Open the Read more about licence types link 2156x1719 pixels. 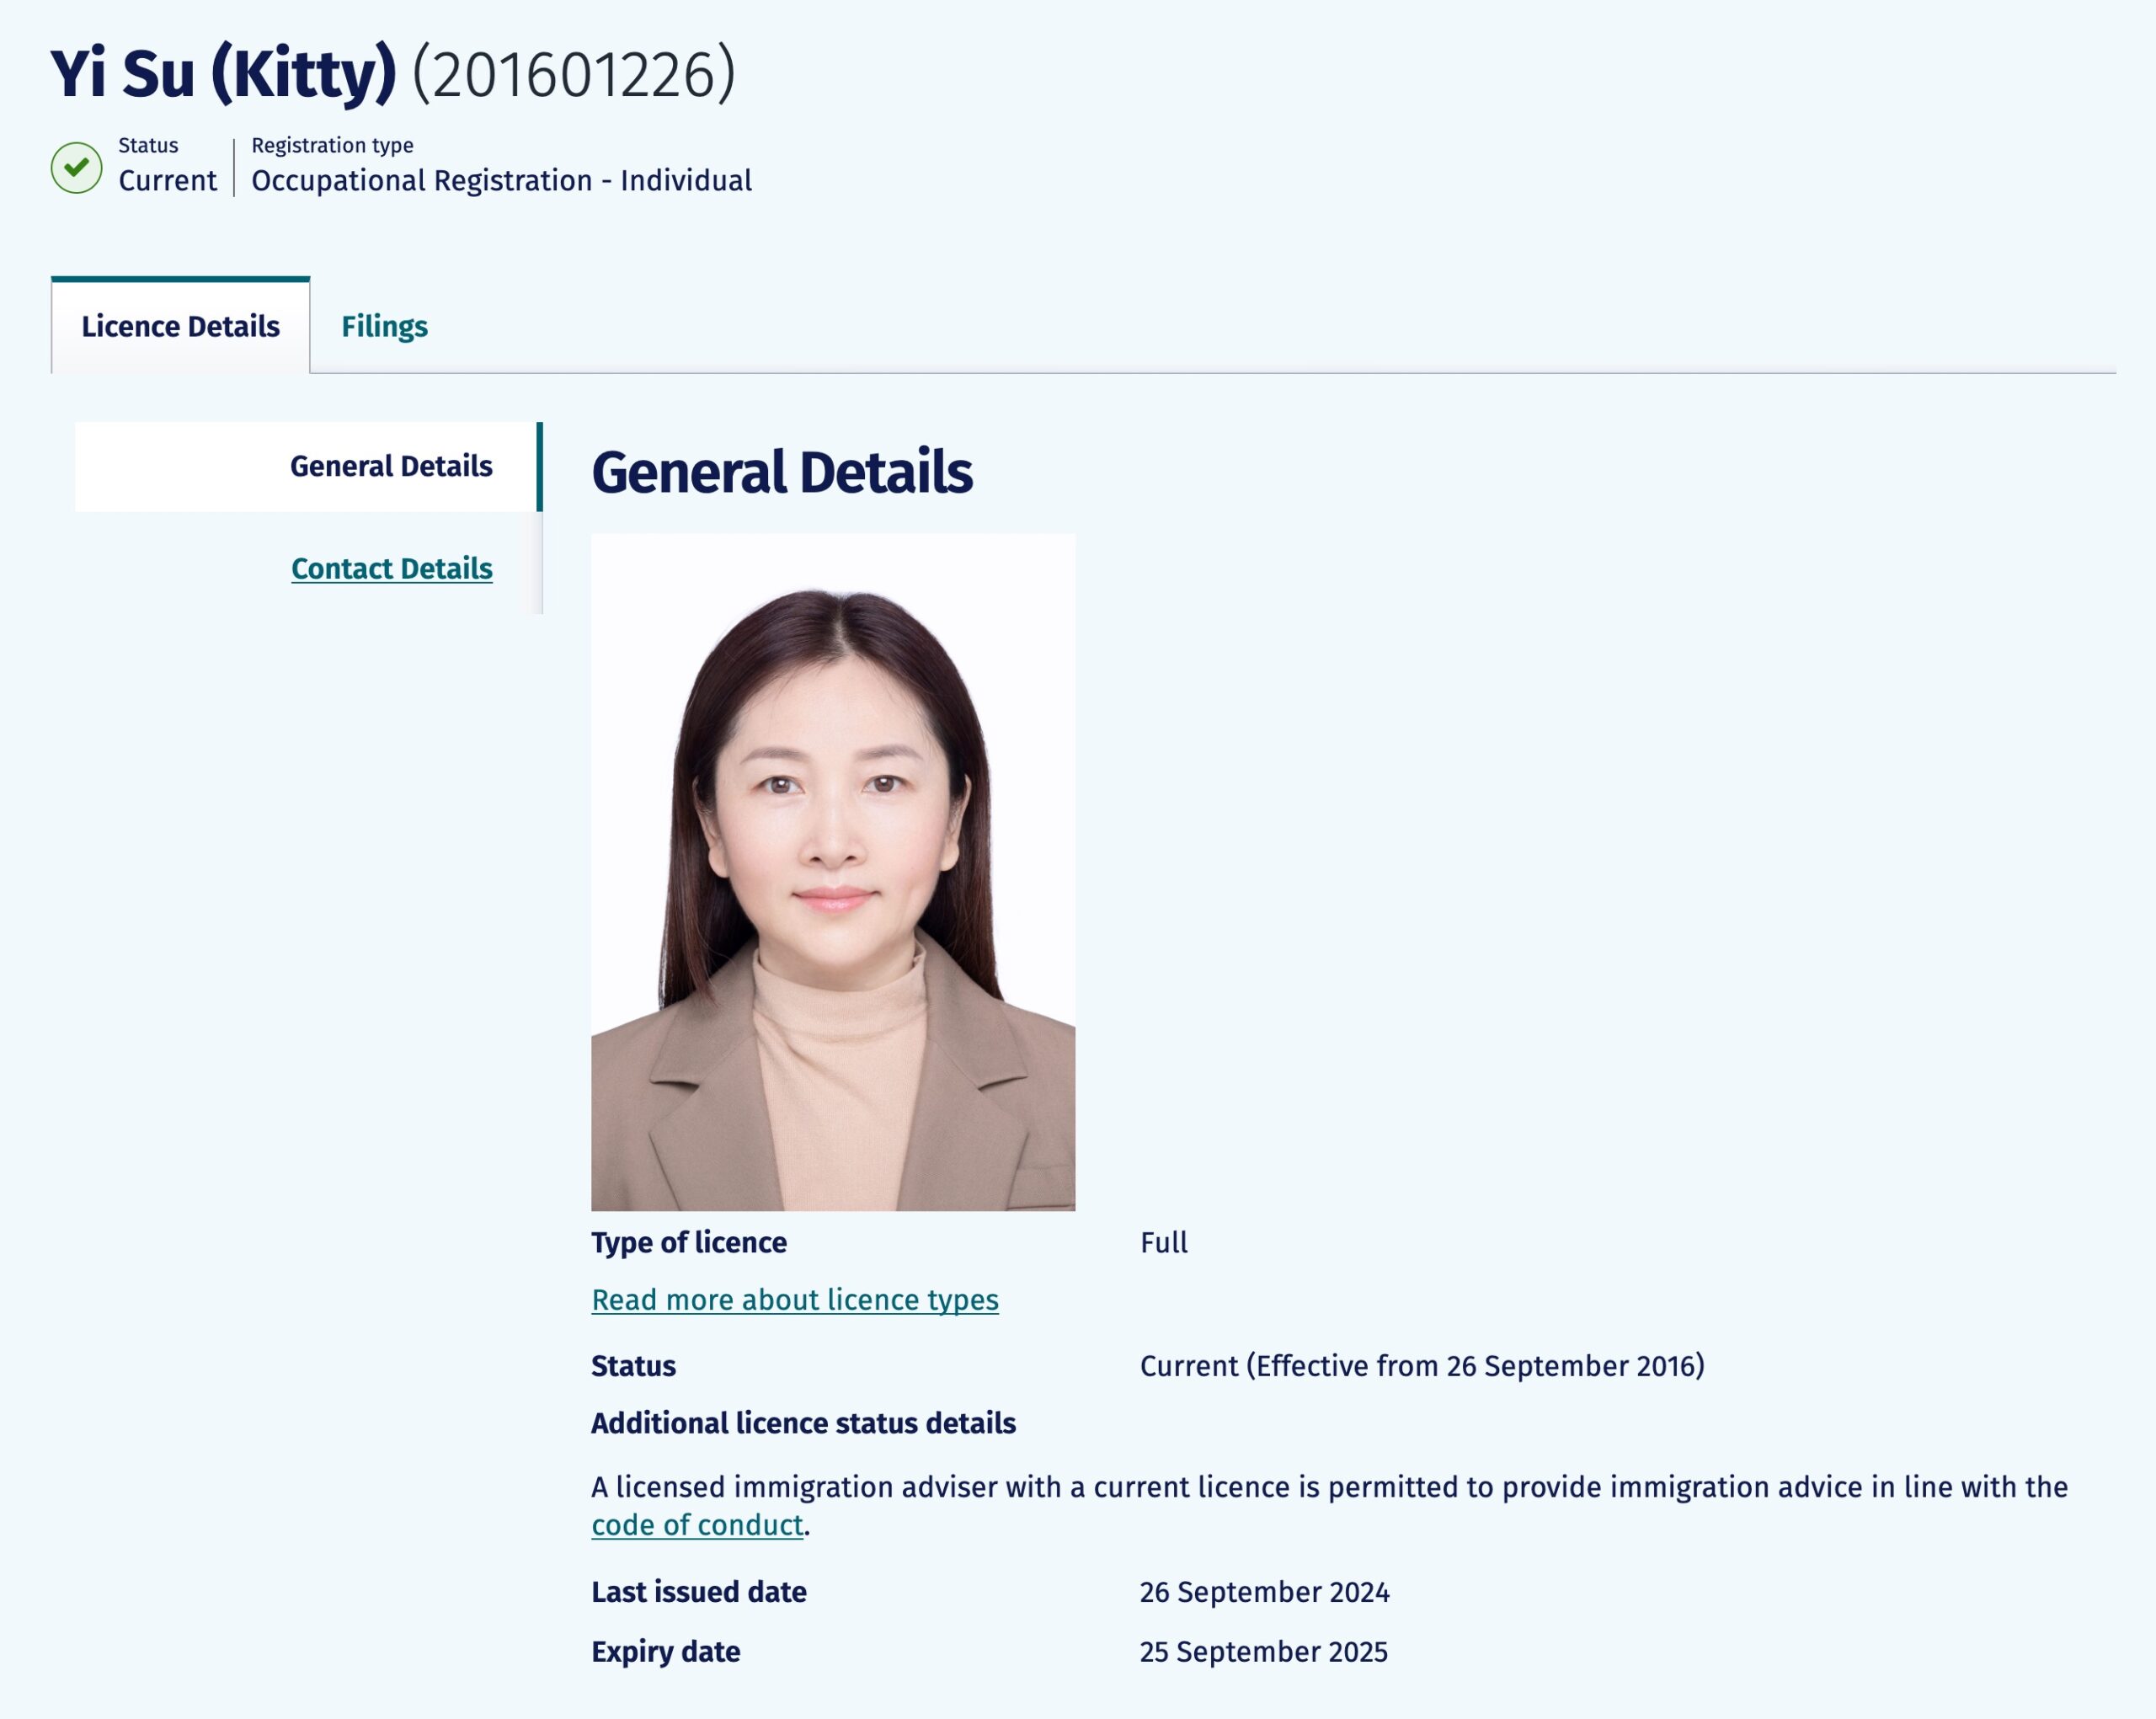point(794,1299)
